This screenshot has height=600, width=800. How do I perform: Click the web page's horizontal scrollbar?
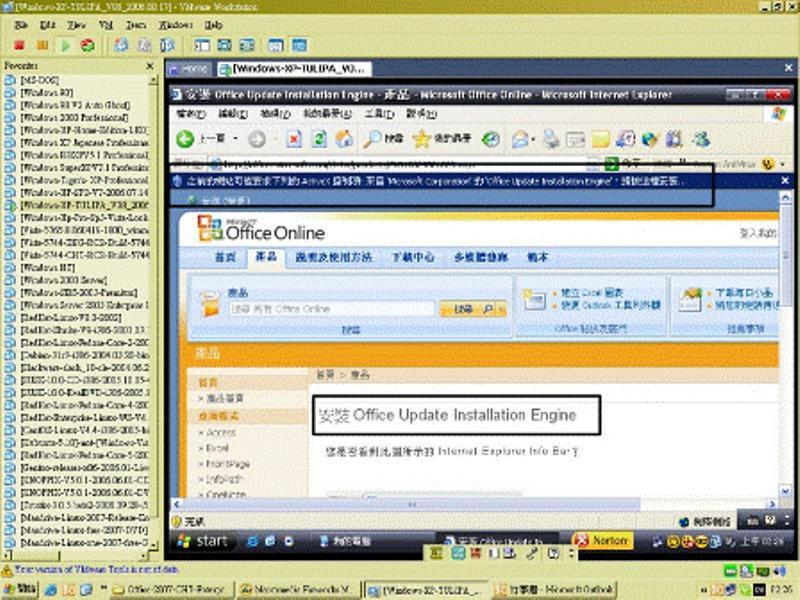pos(411,504)
